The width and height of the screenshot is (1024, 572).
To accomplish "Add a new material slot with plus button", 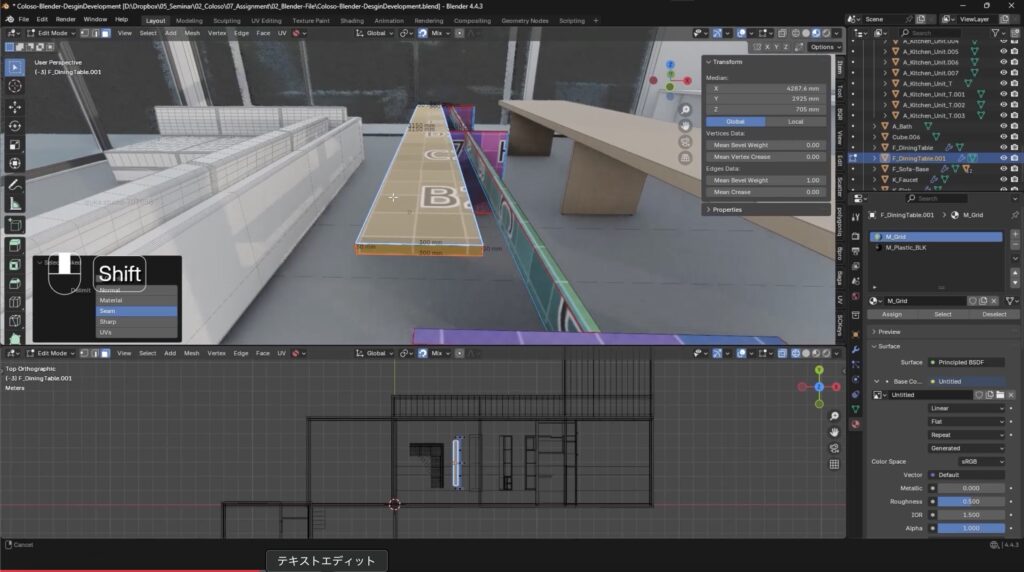I will (x=1015, y=234).
